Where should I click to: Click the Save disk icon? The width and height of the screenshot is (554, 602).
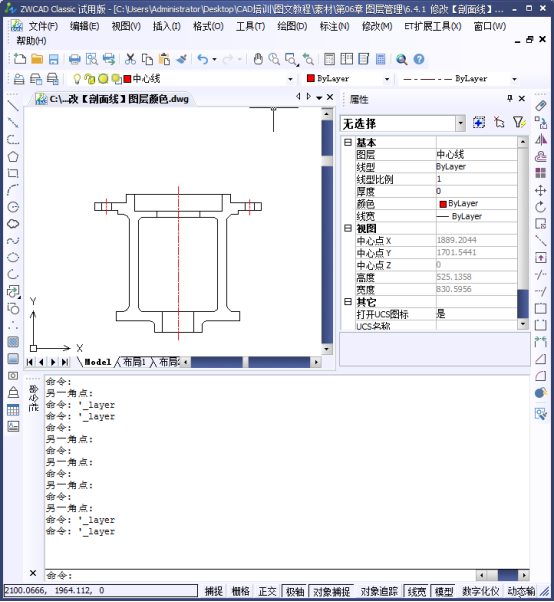[53, 59]
